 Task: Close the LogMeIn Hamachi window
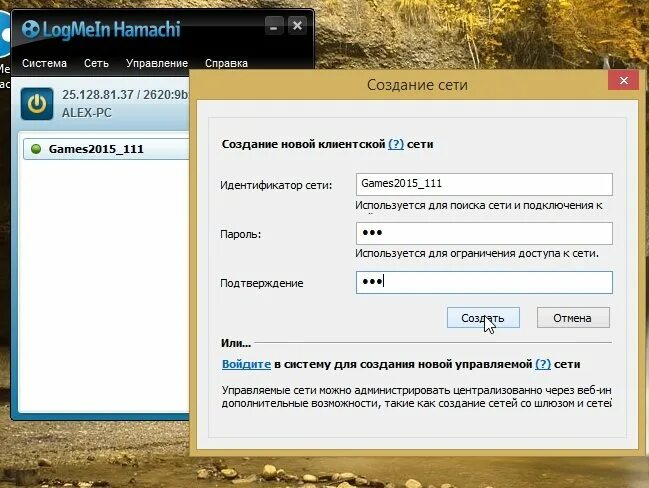297,26
